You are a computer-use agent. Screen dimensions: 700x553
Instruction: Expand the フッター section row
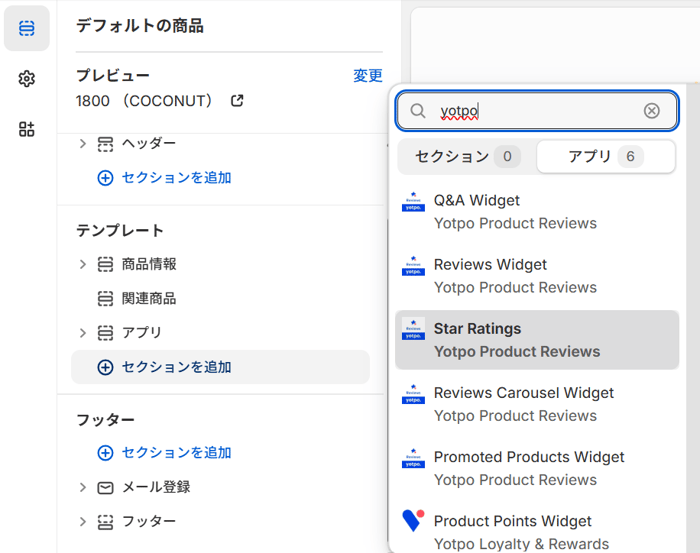pos(83,522)
